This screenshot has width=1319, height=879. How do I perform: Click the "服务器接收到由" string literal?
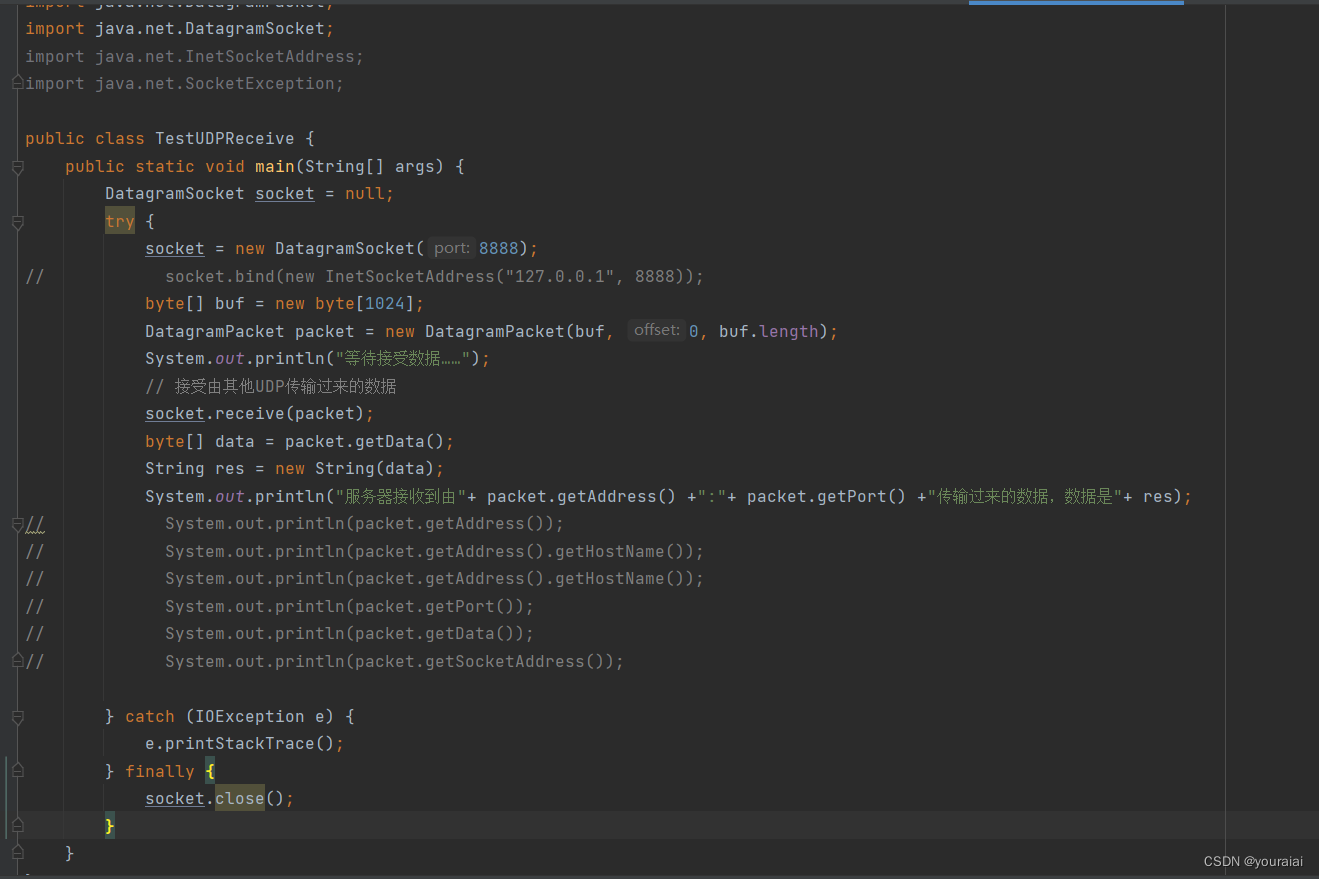click(401, 496)
